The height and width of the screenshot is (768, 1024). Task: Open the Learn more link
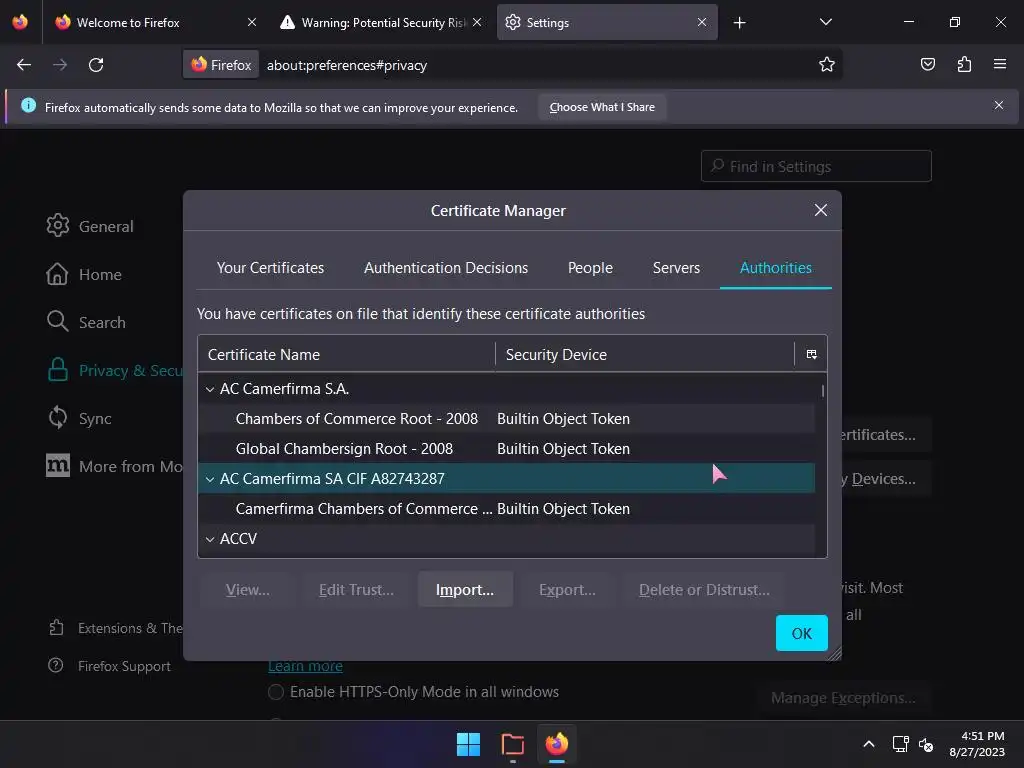305,666
